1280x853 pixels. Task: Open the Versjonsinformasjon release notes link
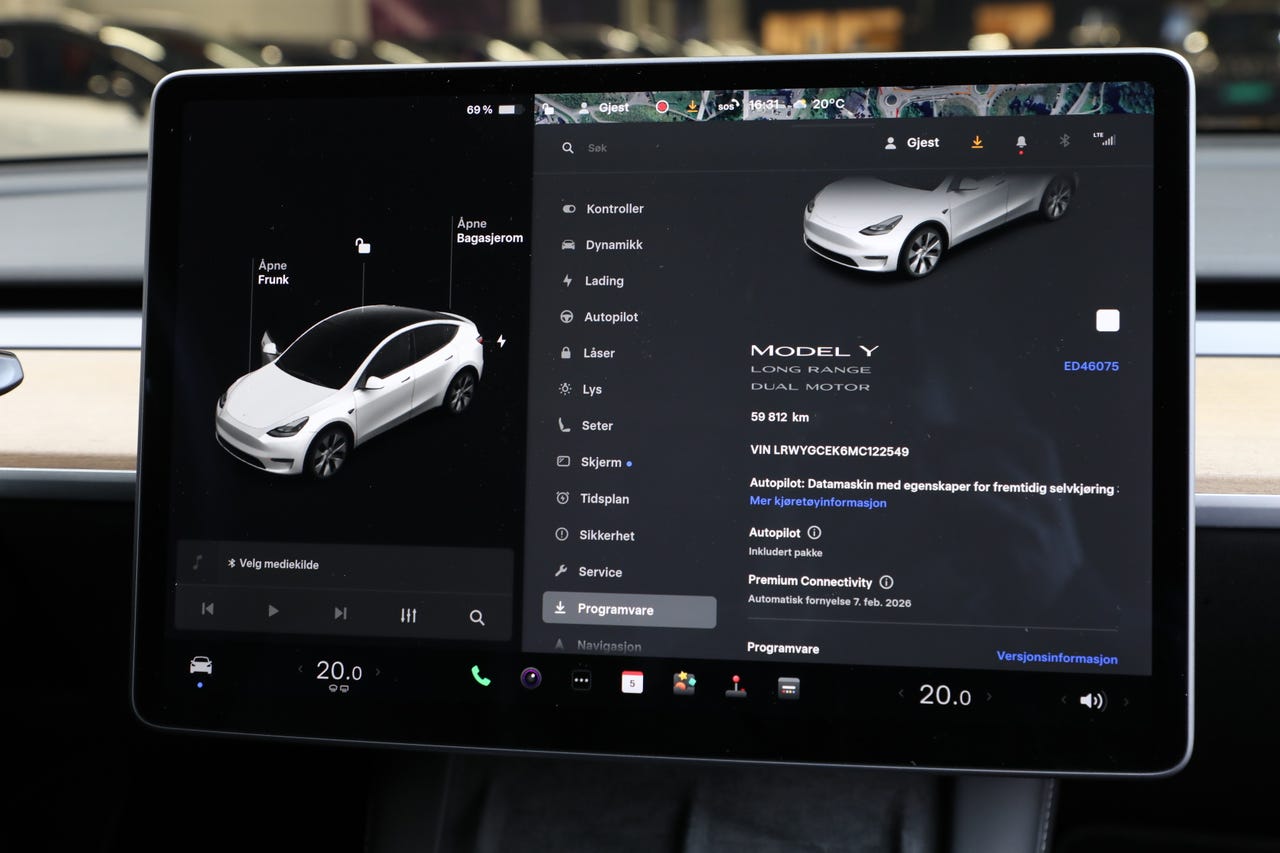(x=1057, y=658)
